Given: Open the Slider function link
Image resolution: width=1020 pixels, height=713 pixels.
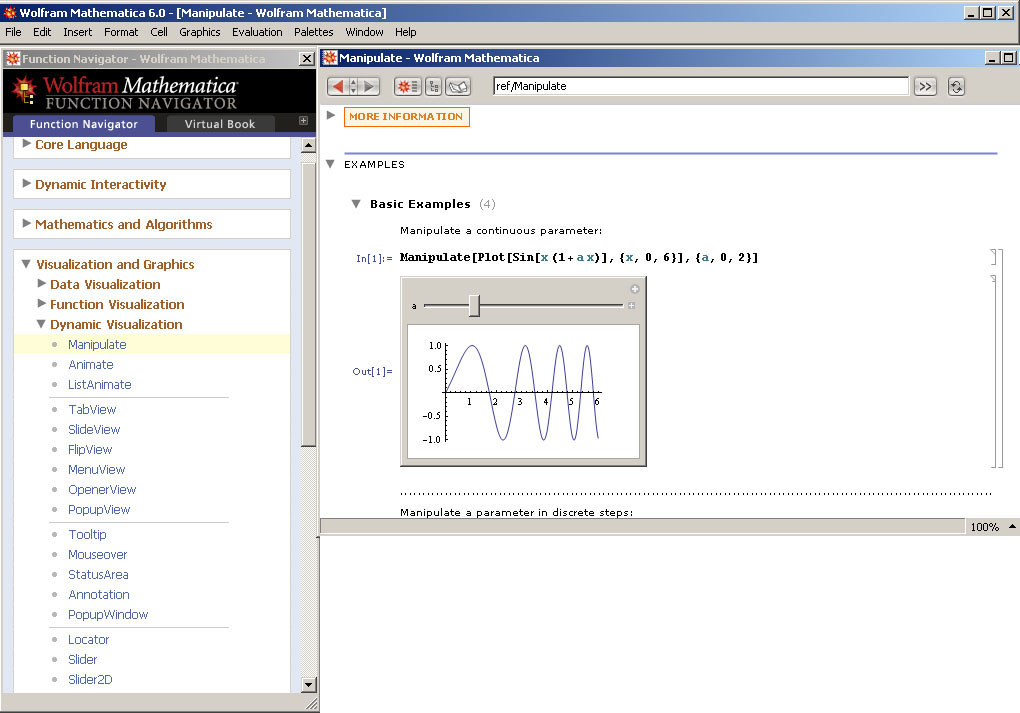Looking at the screenshot, I should [x=83, y=660].
